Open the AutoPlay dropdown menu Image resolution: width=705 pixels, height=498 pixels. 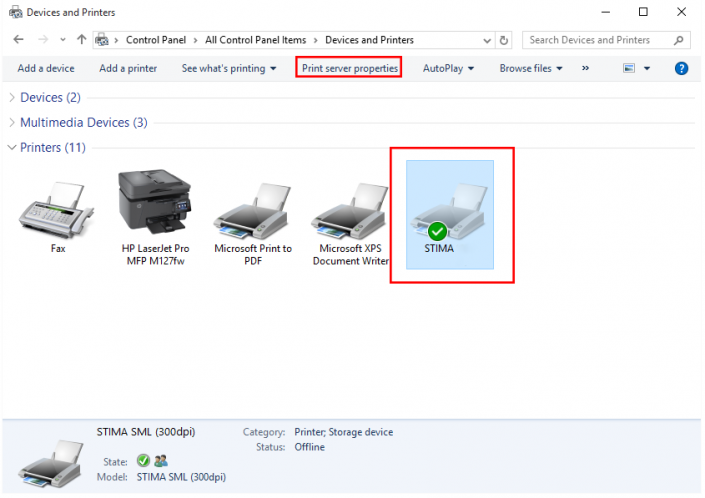click(447, 69)
